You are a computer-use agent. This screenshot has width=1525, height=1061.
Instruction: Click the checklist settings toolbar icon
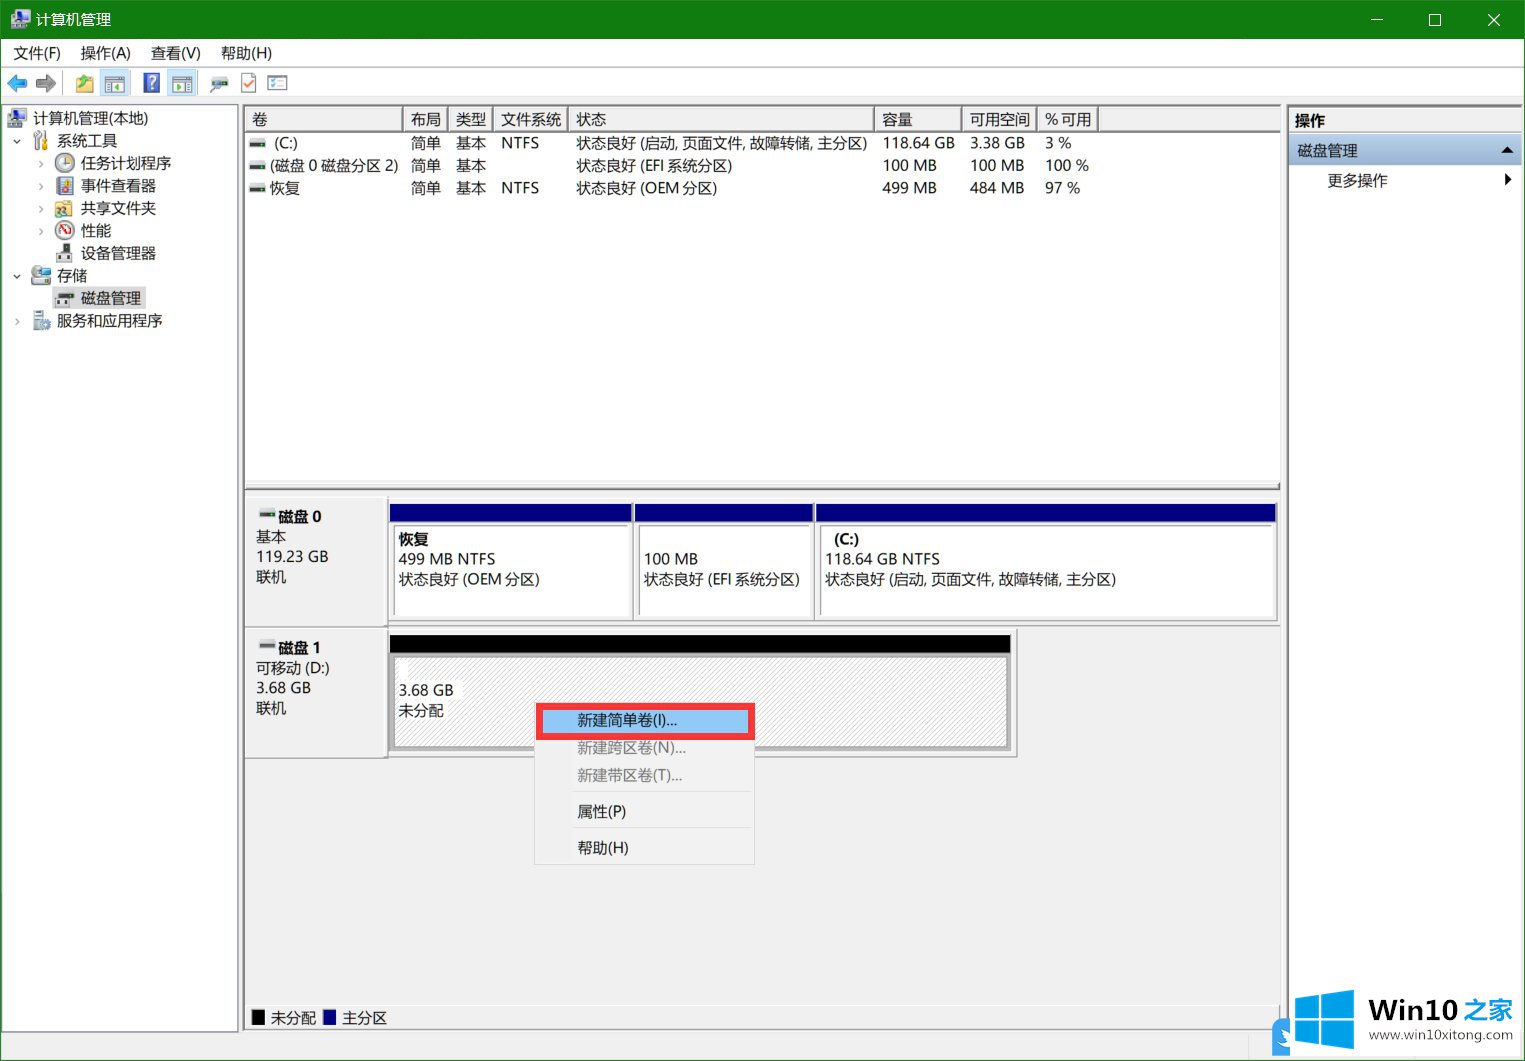click(x=277, y=84)
